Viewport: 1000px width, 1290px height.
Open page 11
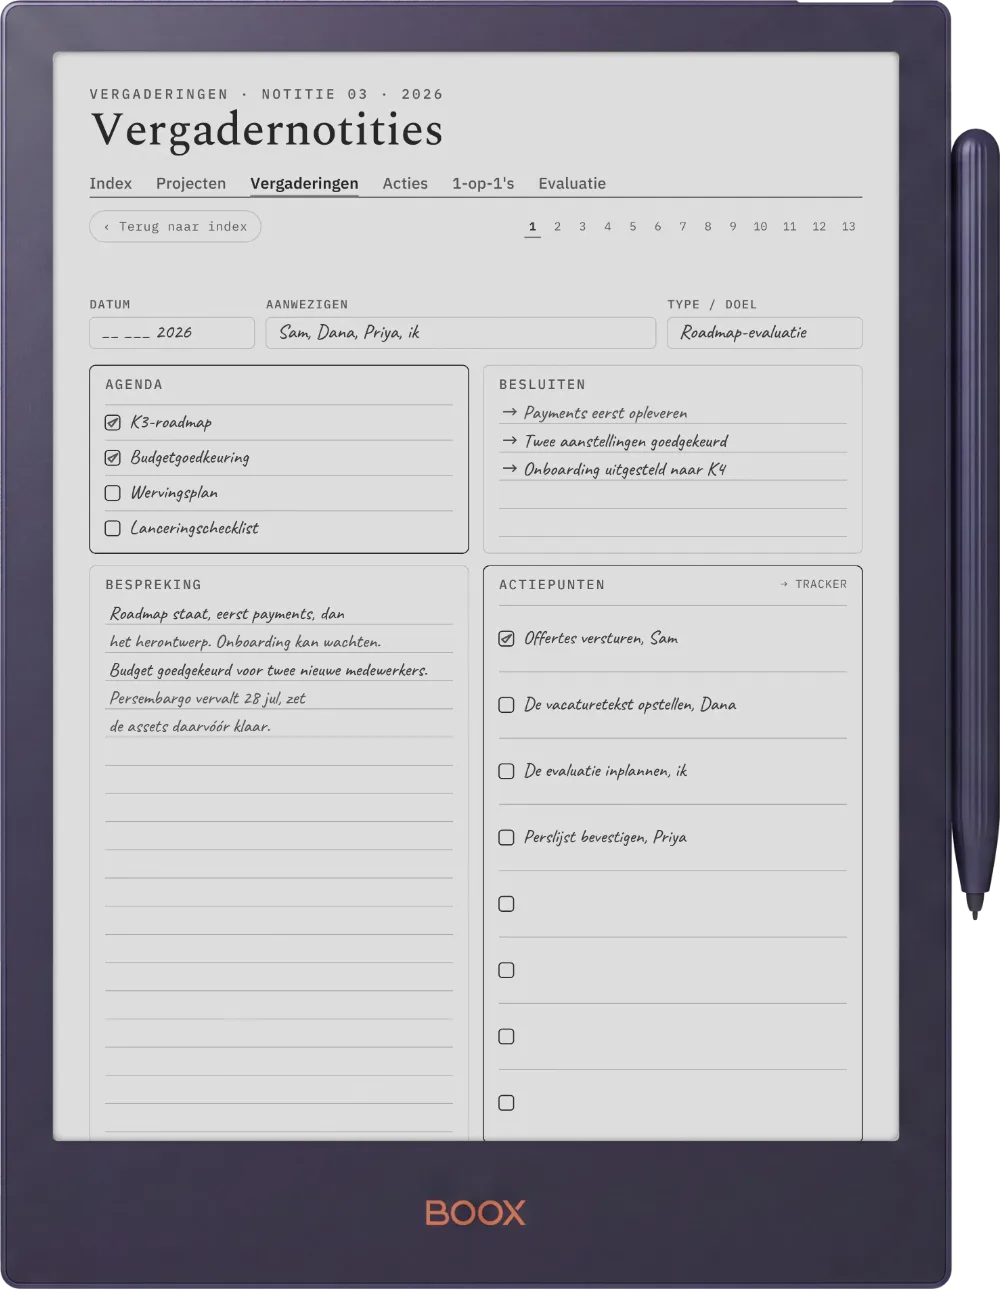(790, 227)
